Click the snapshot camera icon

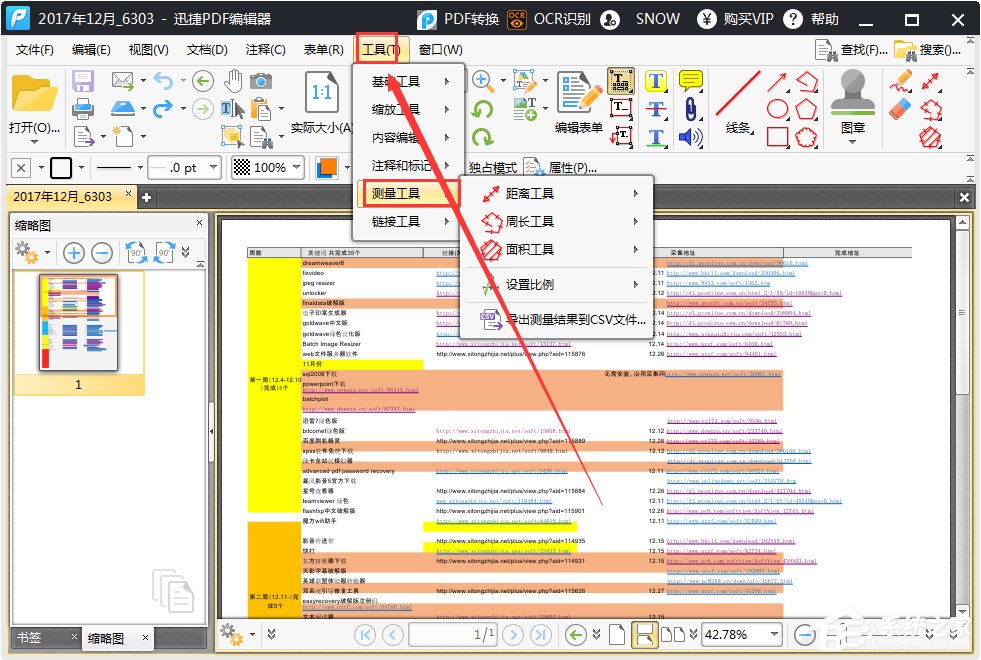point(261,81)
